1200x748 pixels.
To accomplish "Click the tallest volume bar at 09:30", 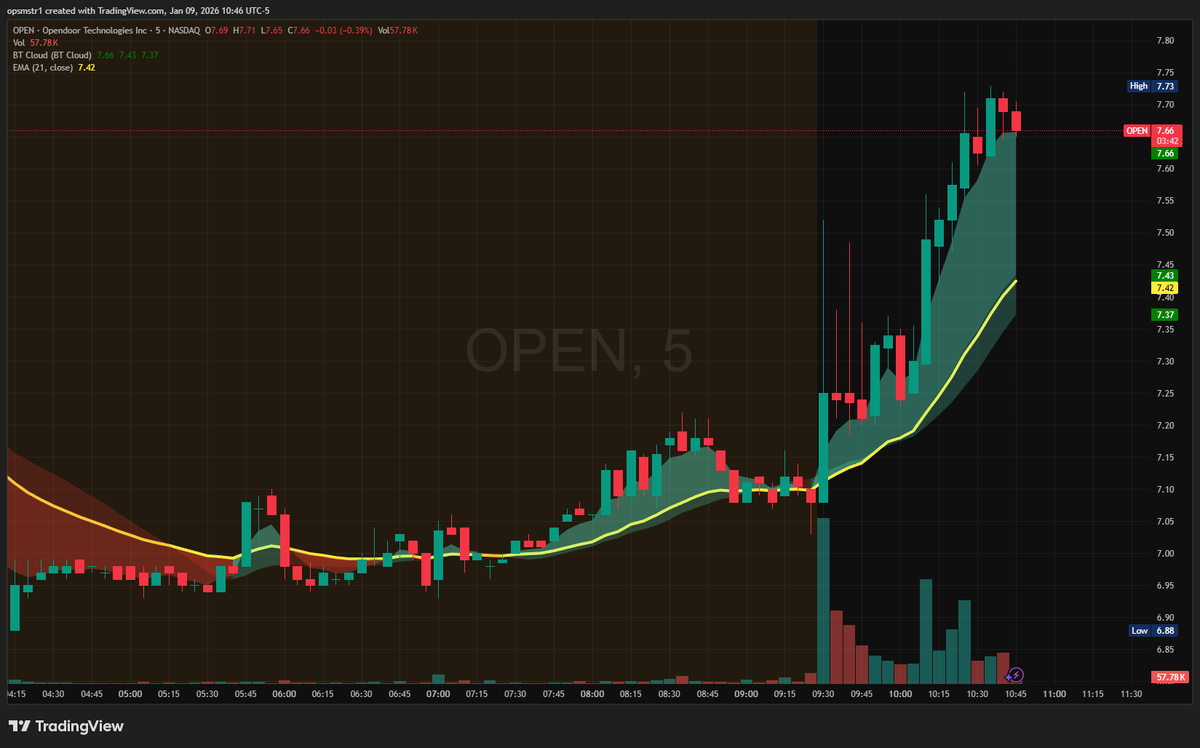I will [824, 600].
